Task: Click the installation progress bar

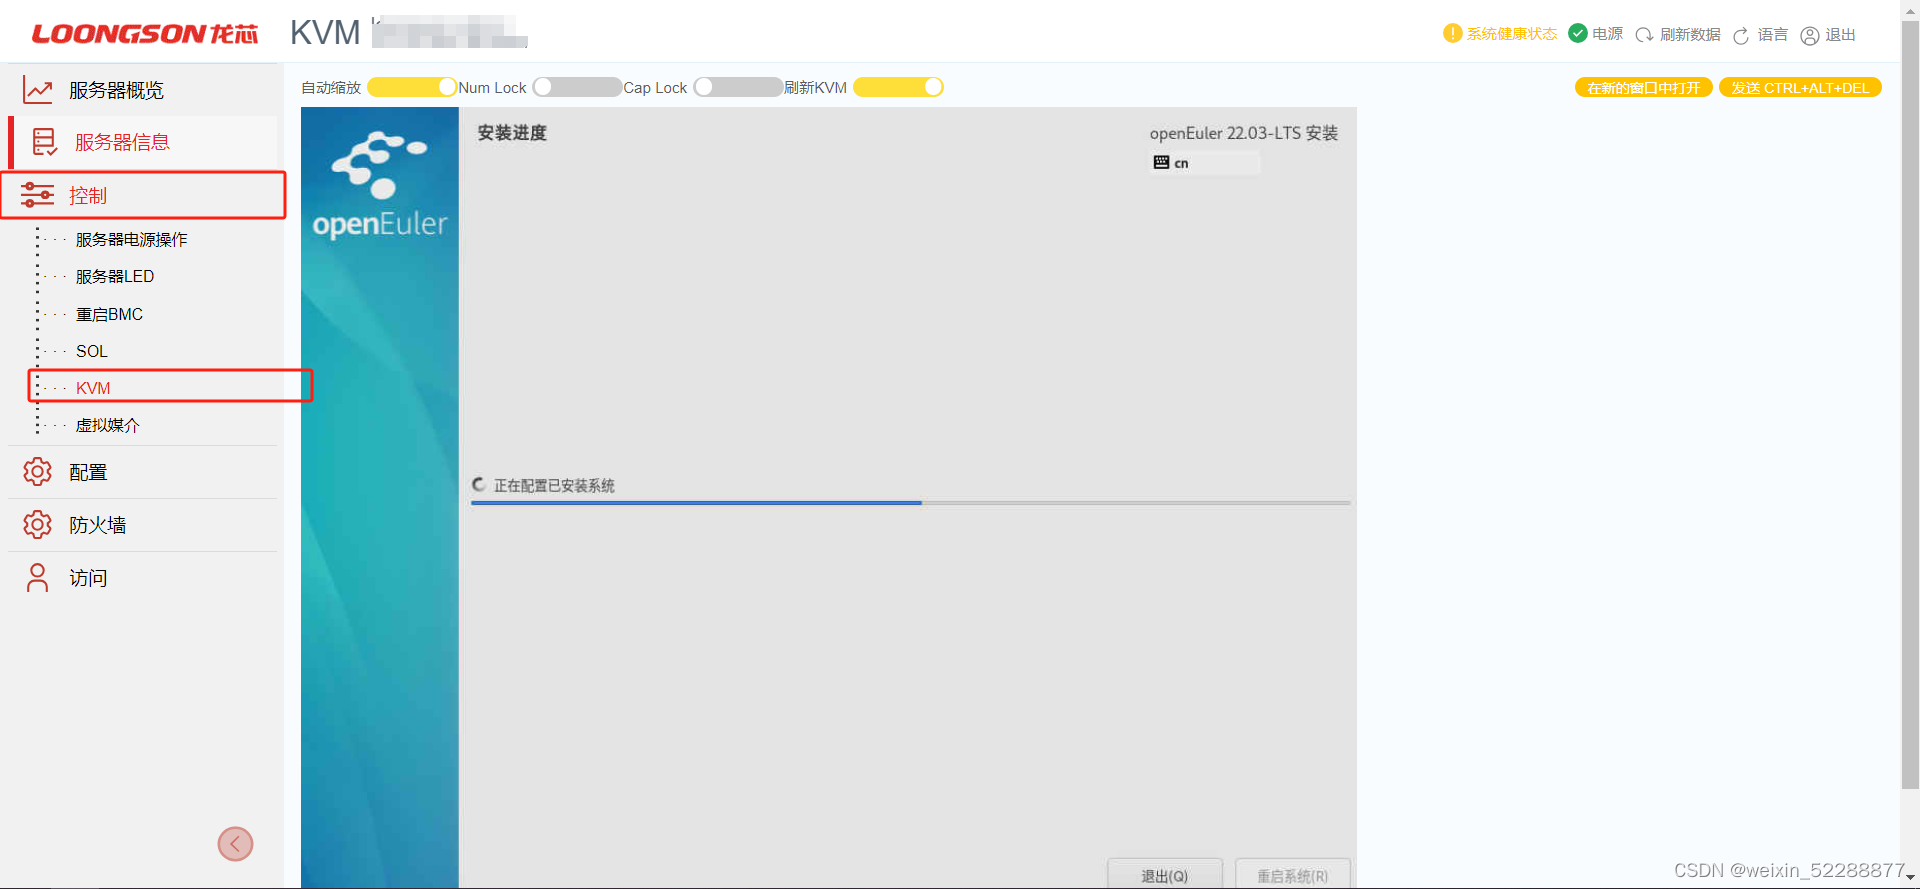Action: pyautogui.click(x=911, y=503)
